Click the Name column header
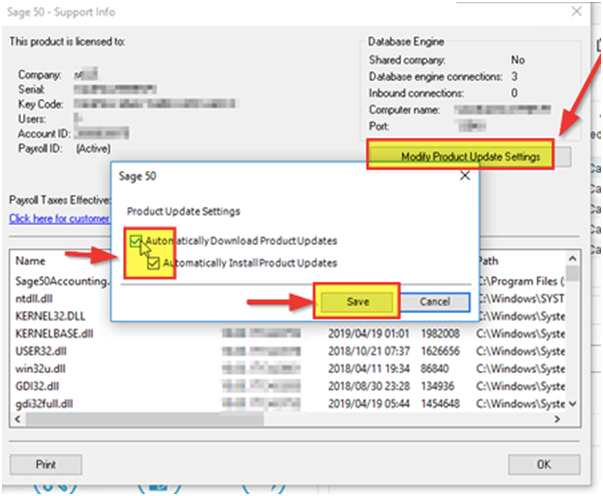603x496 pixels. tap(30, 261)
